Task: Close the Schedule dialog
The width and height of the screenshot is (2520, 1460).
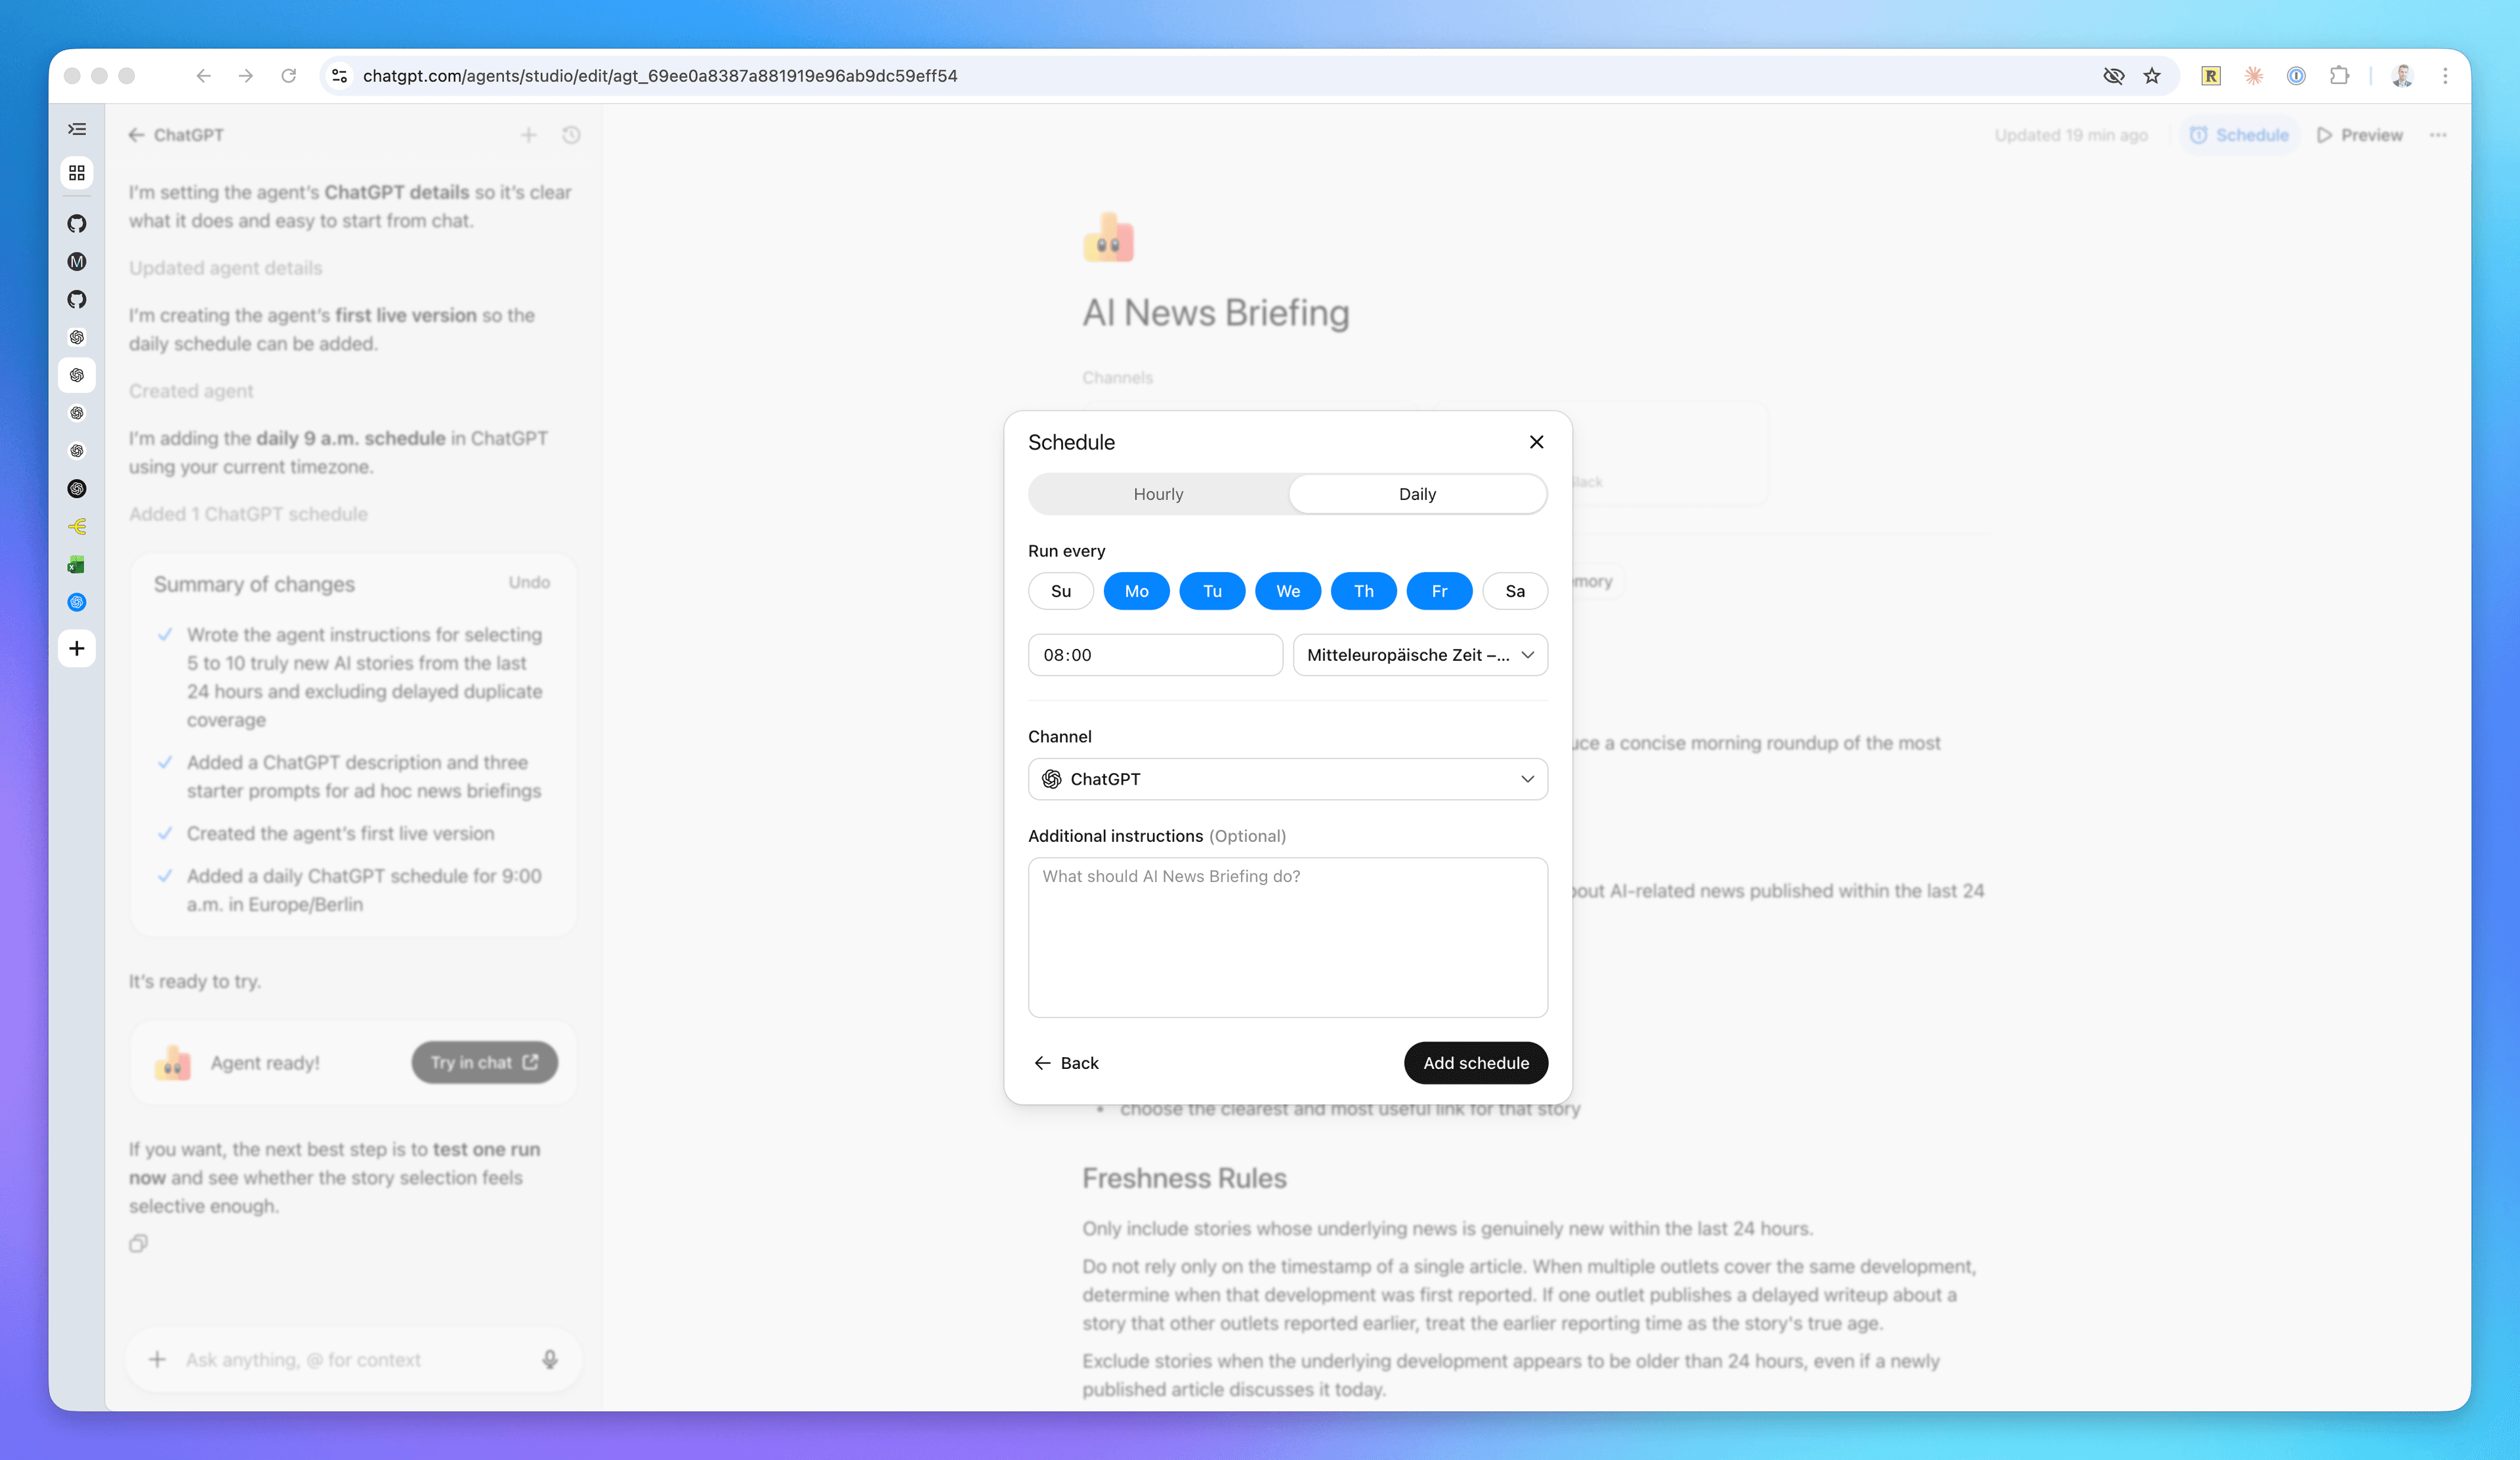Action: [x=1537, y=441]
